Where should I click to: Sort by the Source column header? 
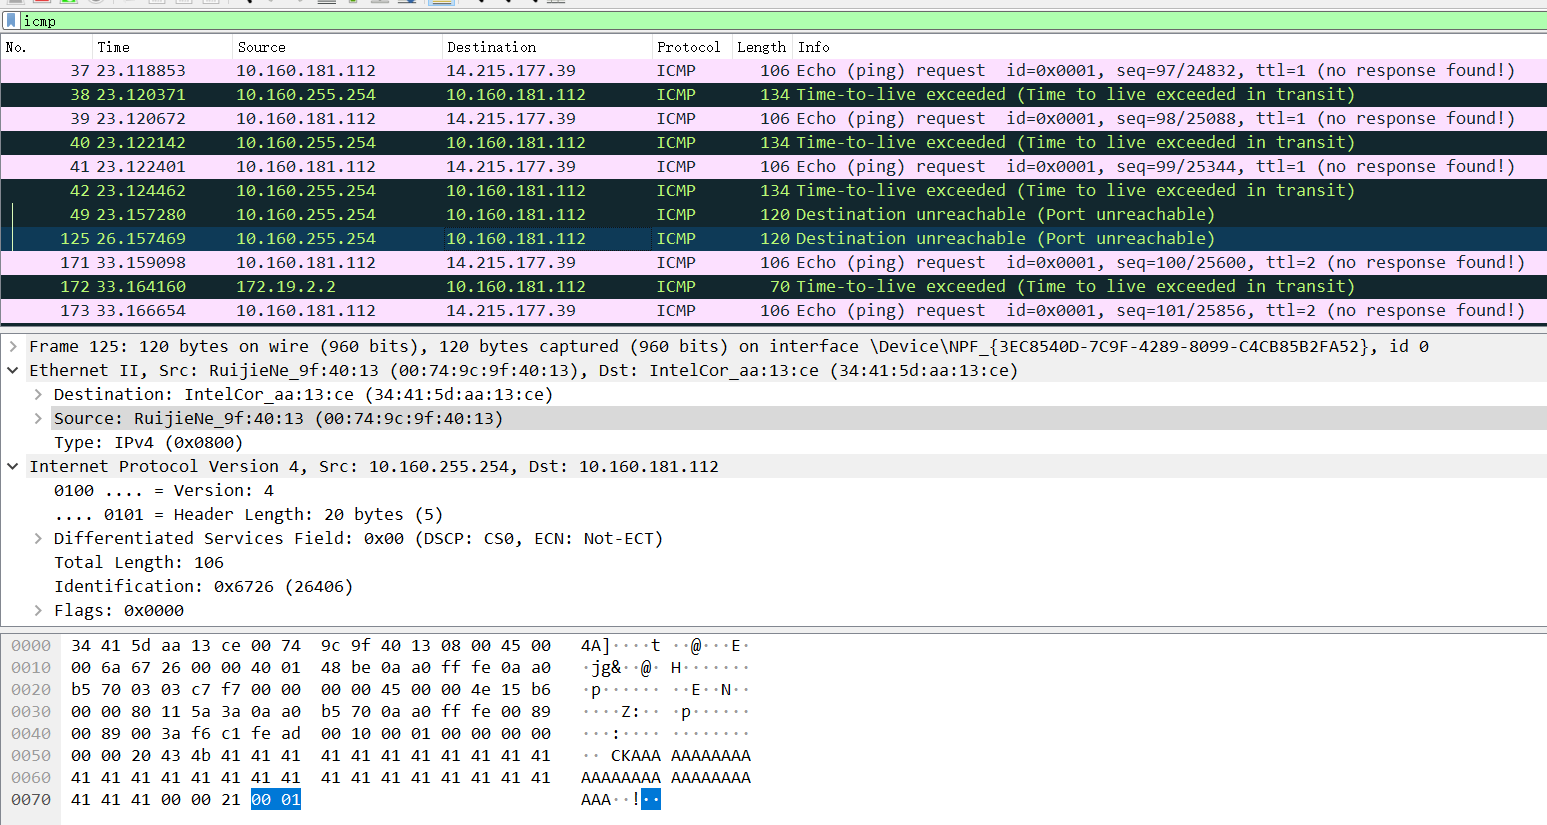tap(337, 47)
